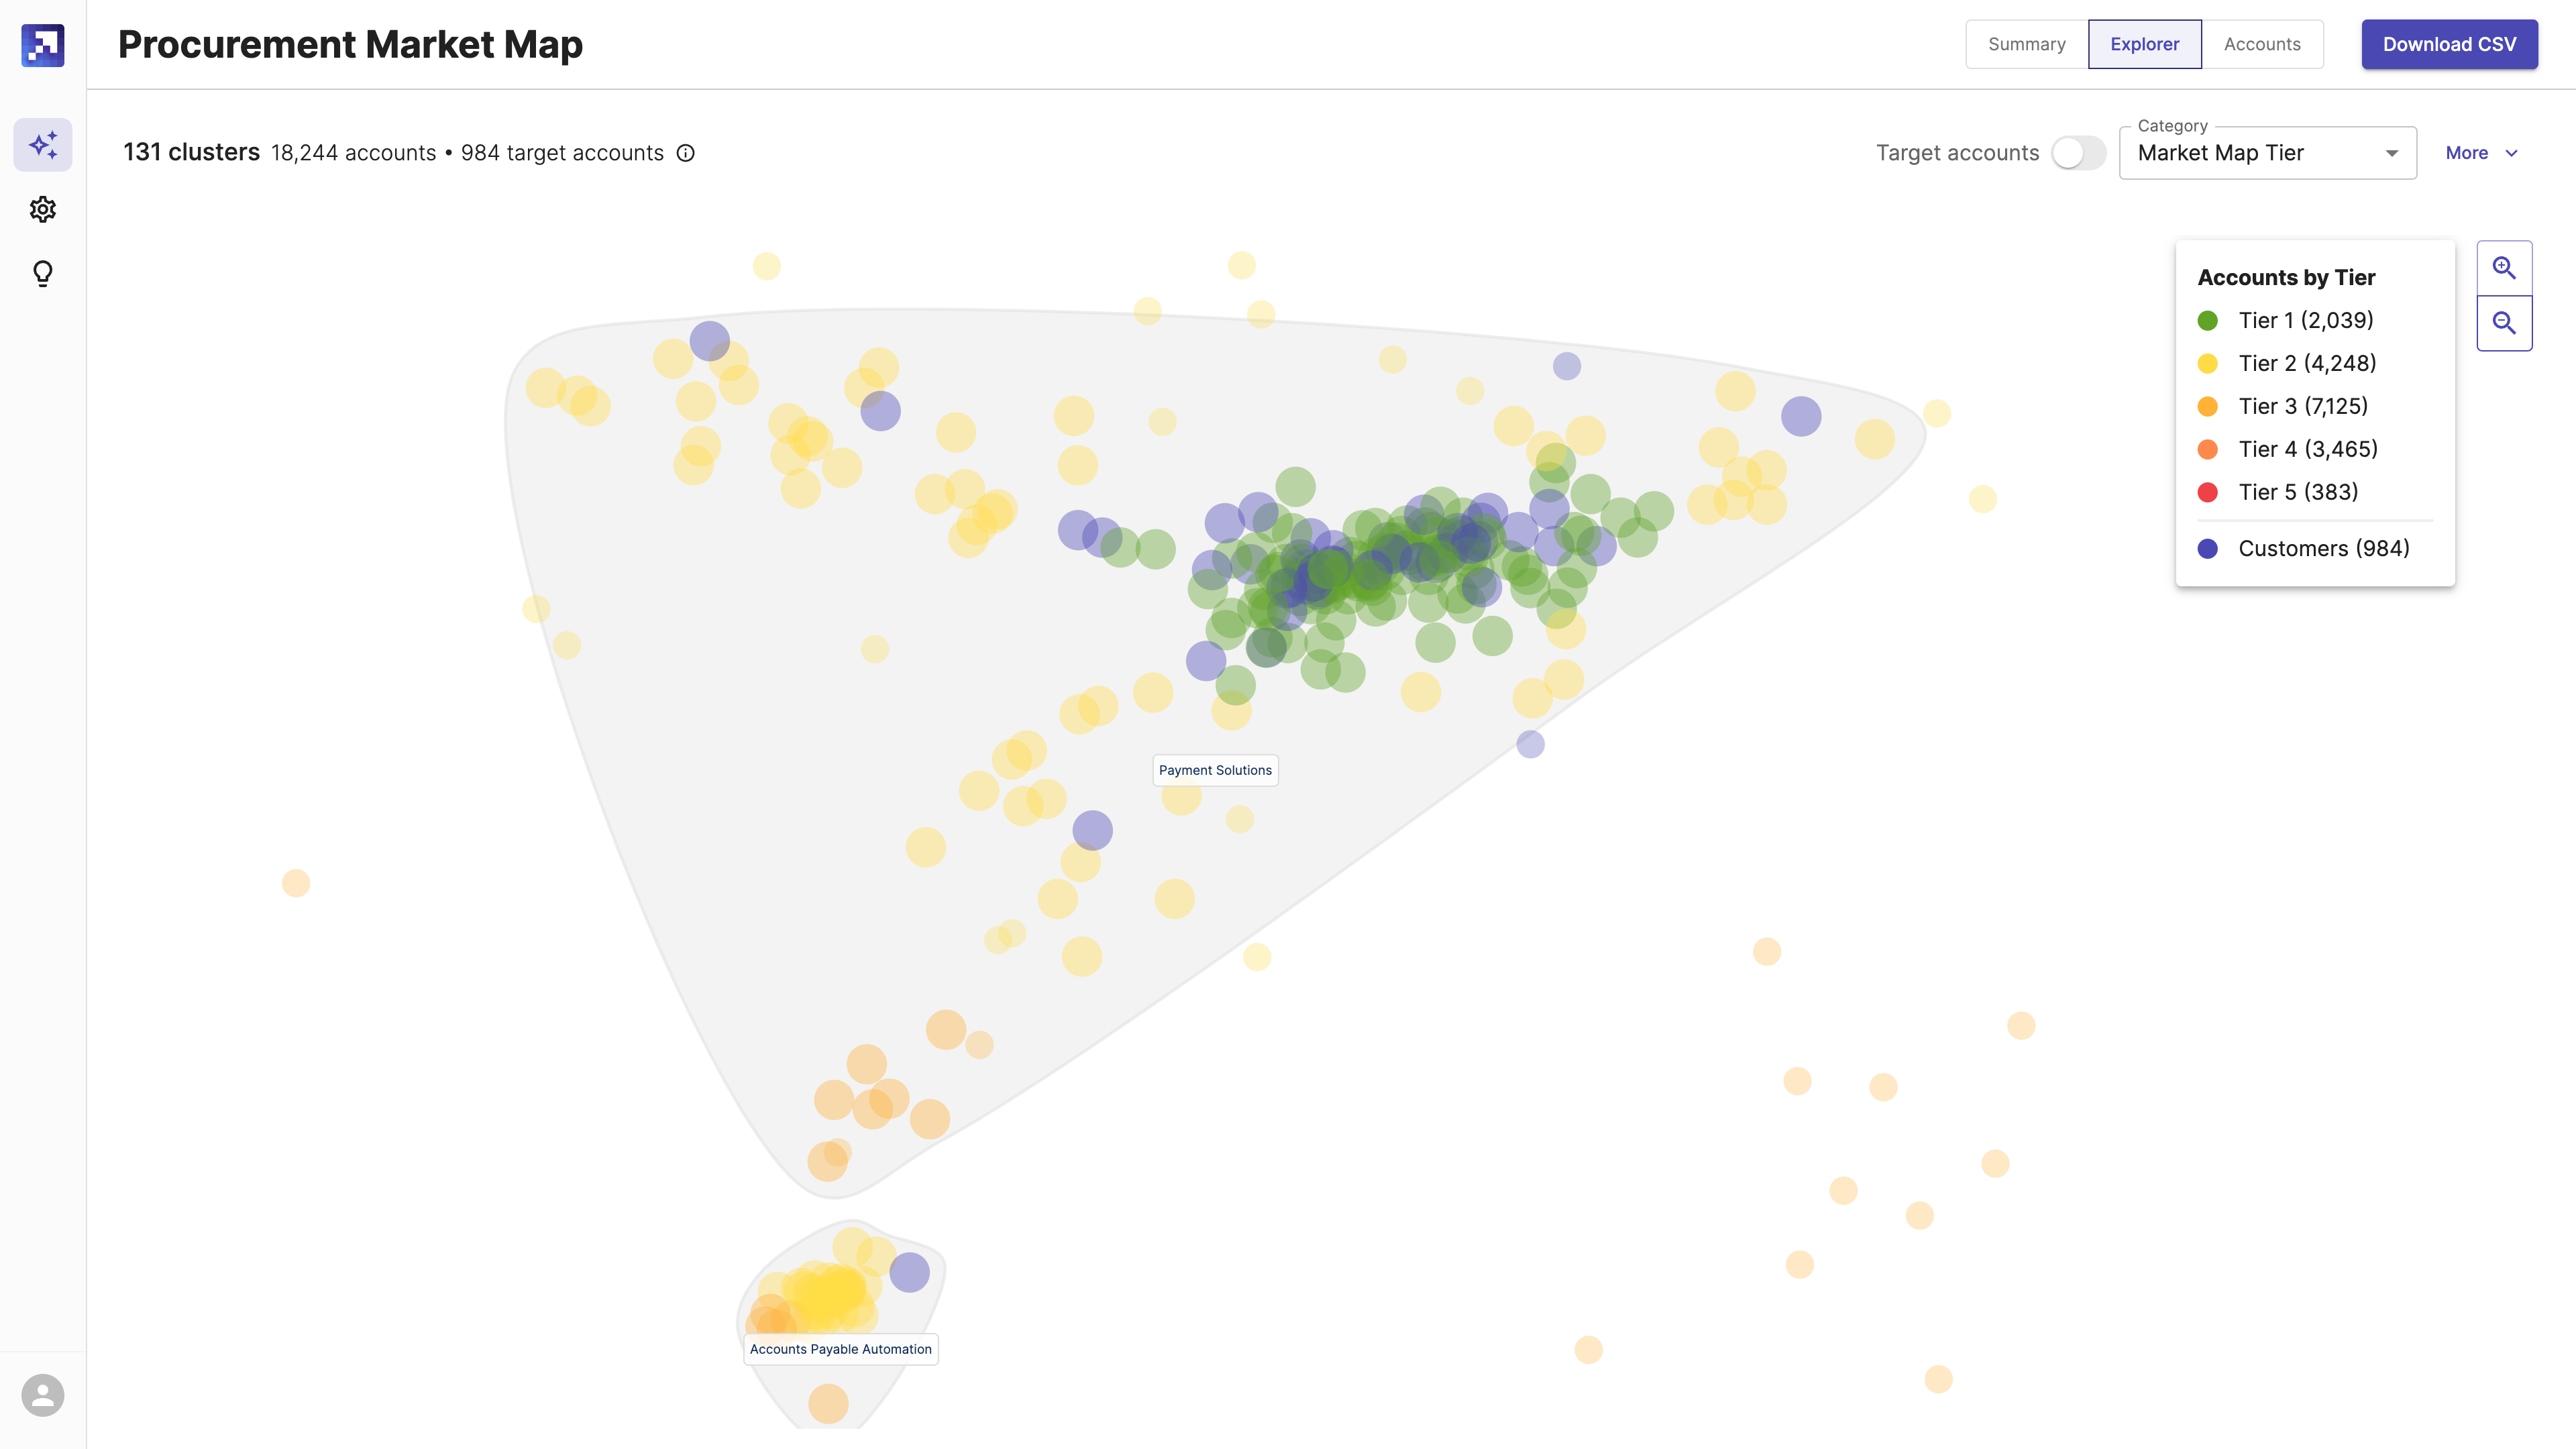This screenshot has height=1449, width=2576.
Task: Select the Payment Solutions cluster
Action: pos(1216,769)
